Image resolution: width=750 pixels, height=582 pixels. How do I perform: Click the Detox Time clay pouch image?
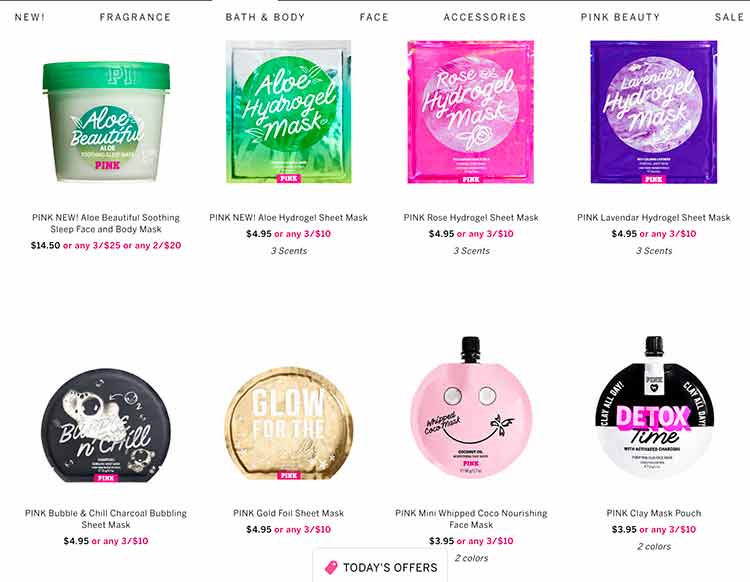pyautogui.click(x=653, y=407)
